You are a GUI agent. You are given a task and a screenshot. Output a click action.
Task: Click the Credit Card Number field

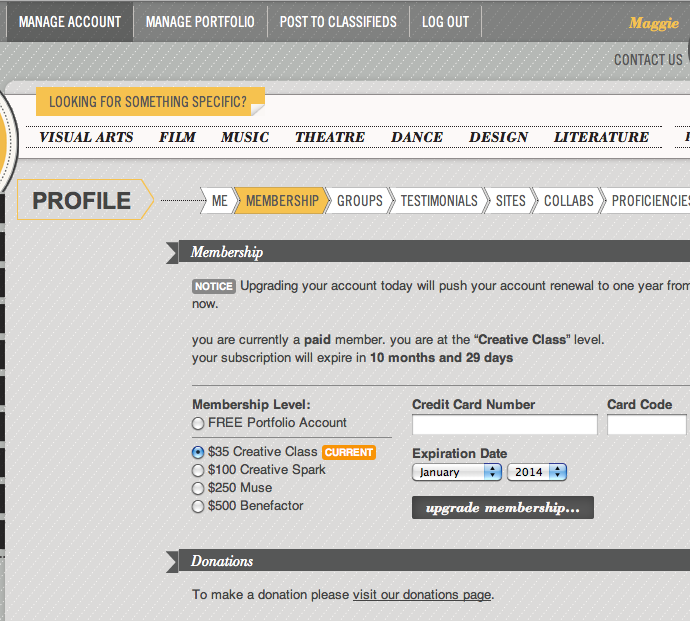[x=504, y=425]
